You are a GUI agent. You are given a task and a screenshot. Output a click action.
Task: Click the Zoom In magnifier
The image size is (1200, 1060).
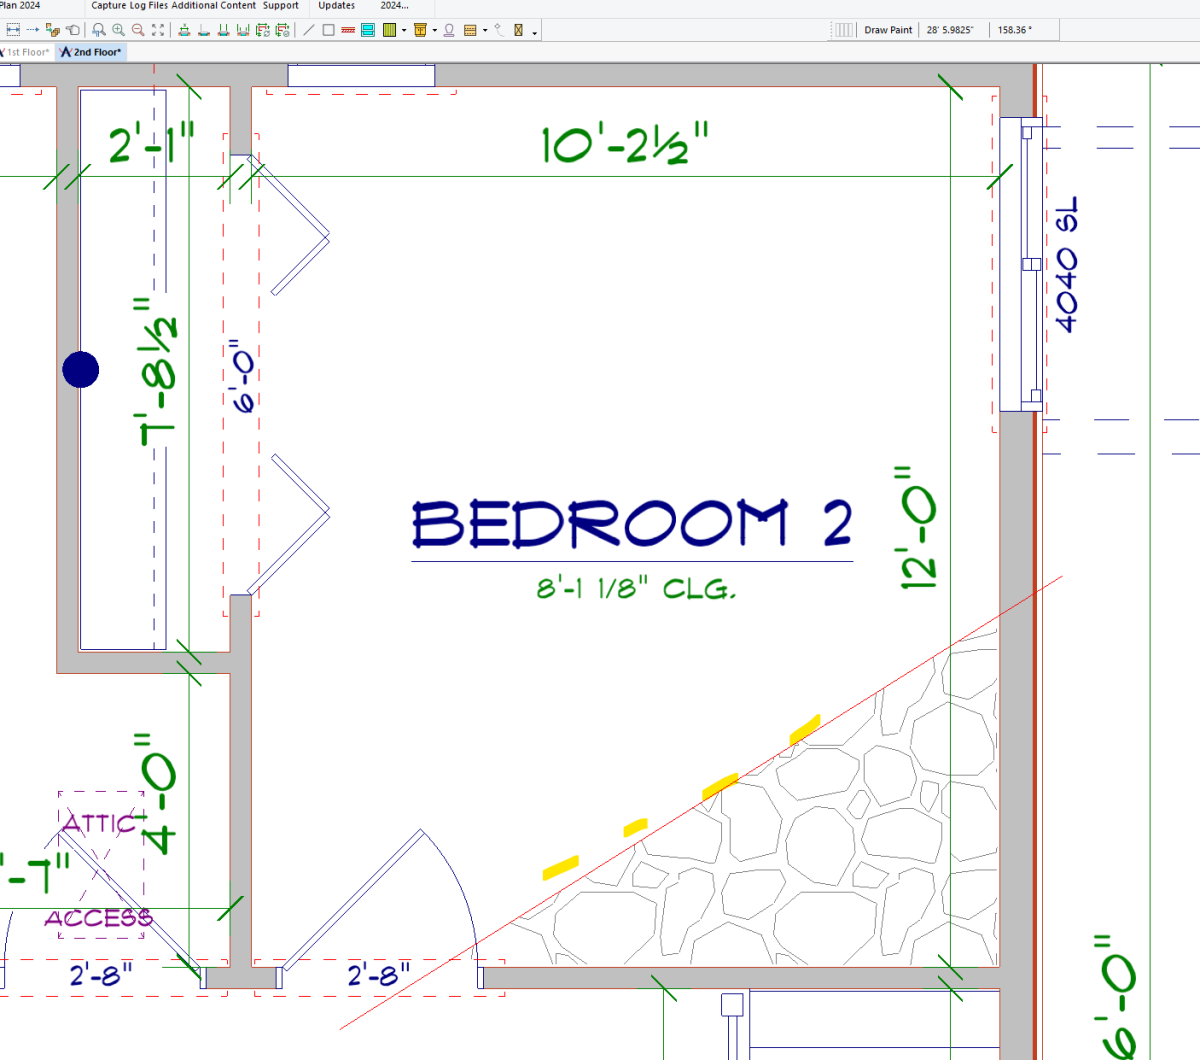coord(119,30)
